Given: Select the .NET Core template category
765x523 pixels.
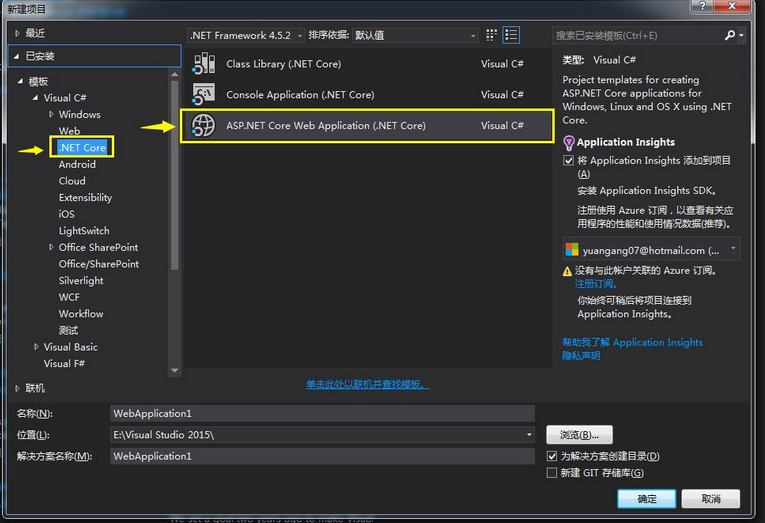Looking at the screenshot, I should pos(82,147).
